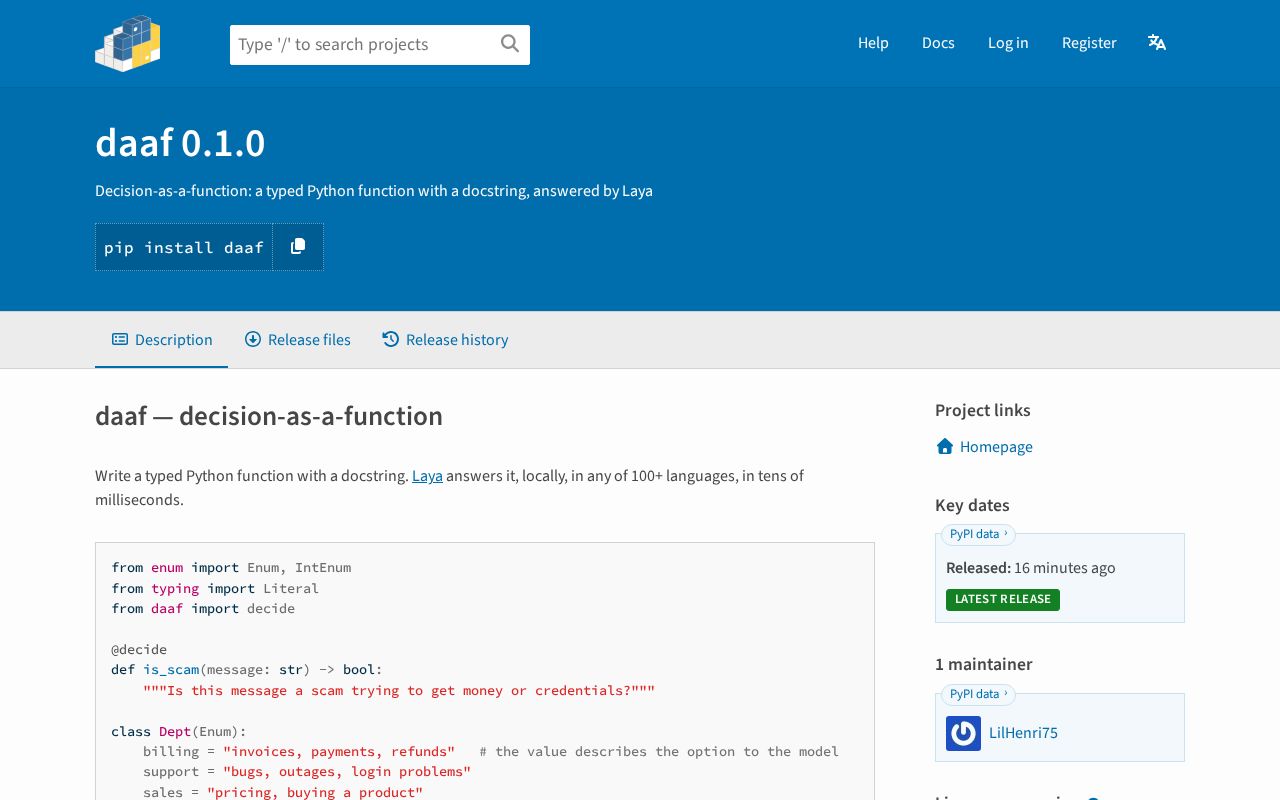Open the language selector icon
Viewport: 1280px width, 800px height.
(x=1157, y=42)
